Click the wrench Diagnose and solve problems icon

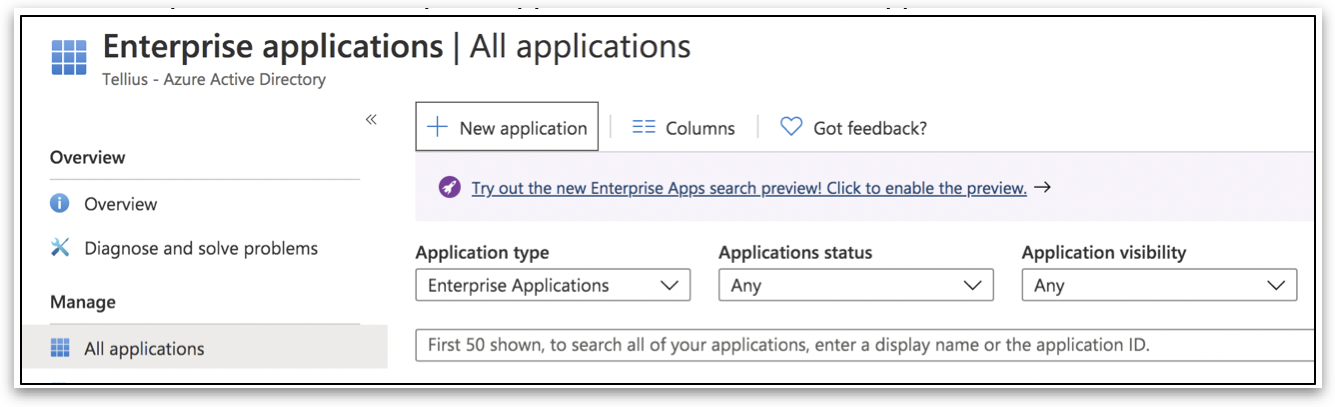(60, 248)
